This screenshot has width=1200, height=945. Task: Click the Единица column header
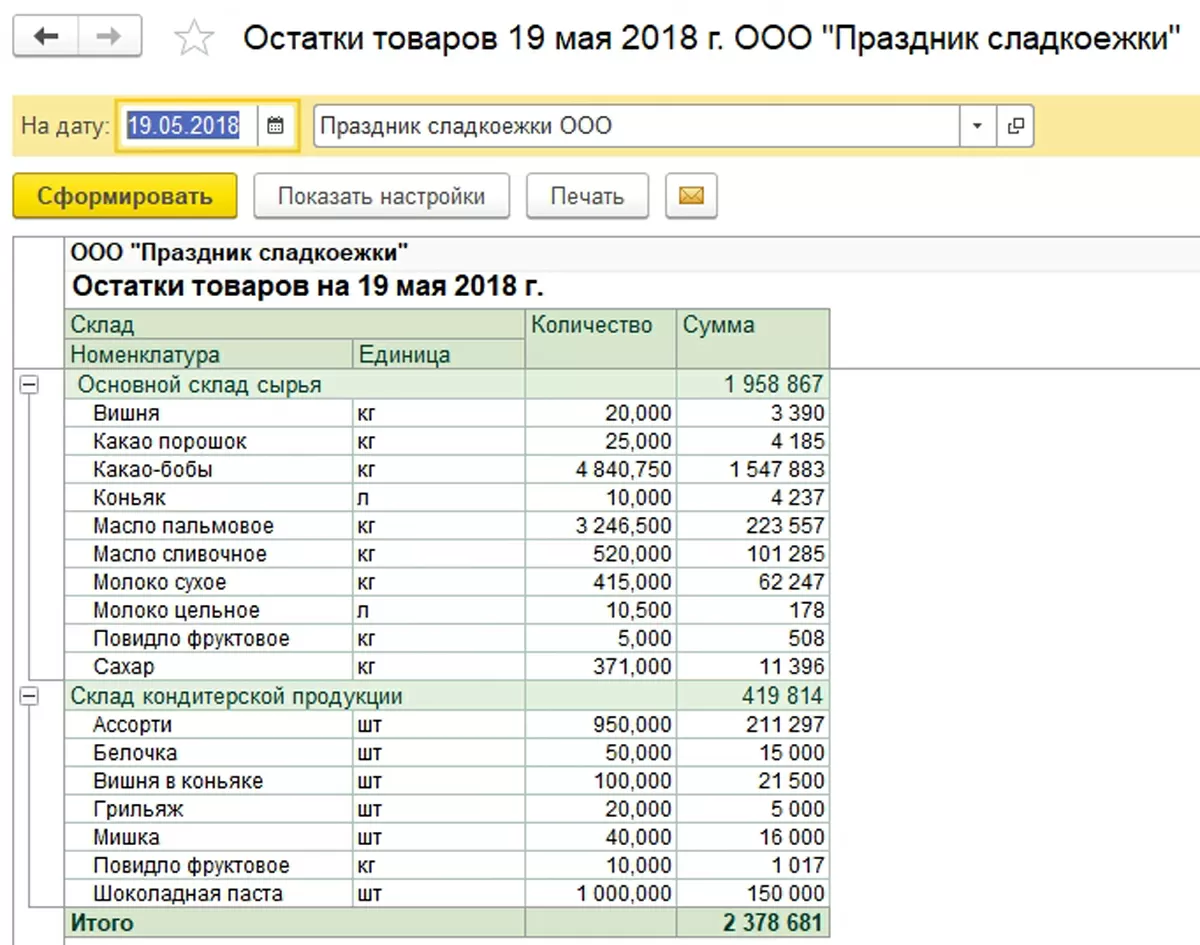pos(439,355)
